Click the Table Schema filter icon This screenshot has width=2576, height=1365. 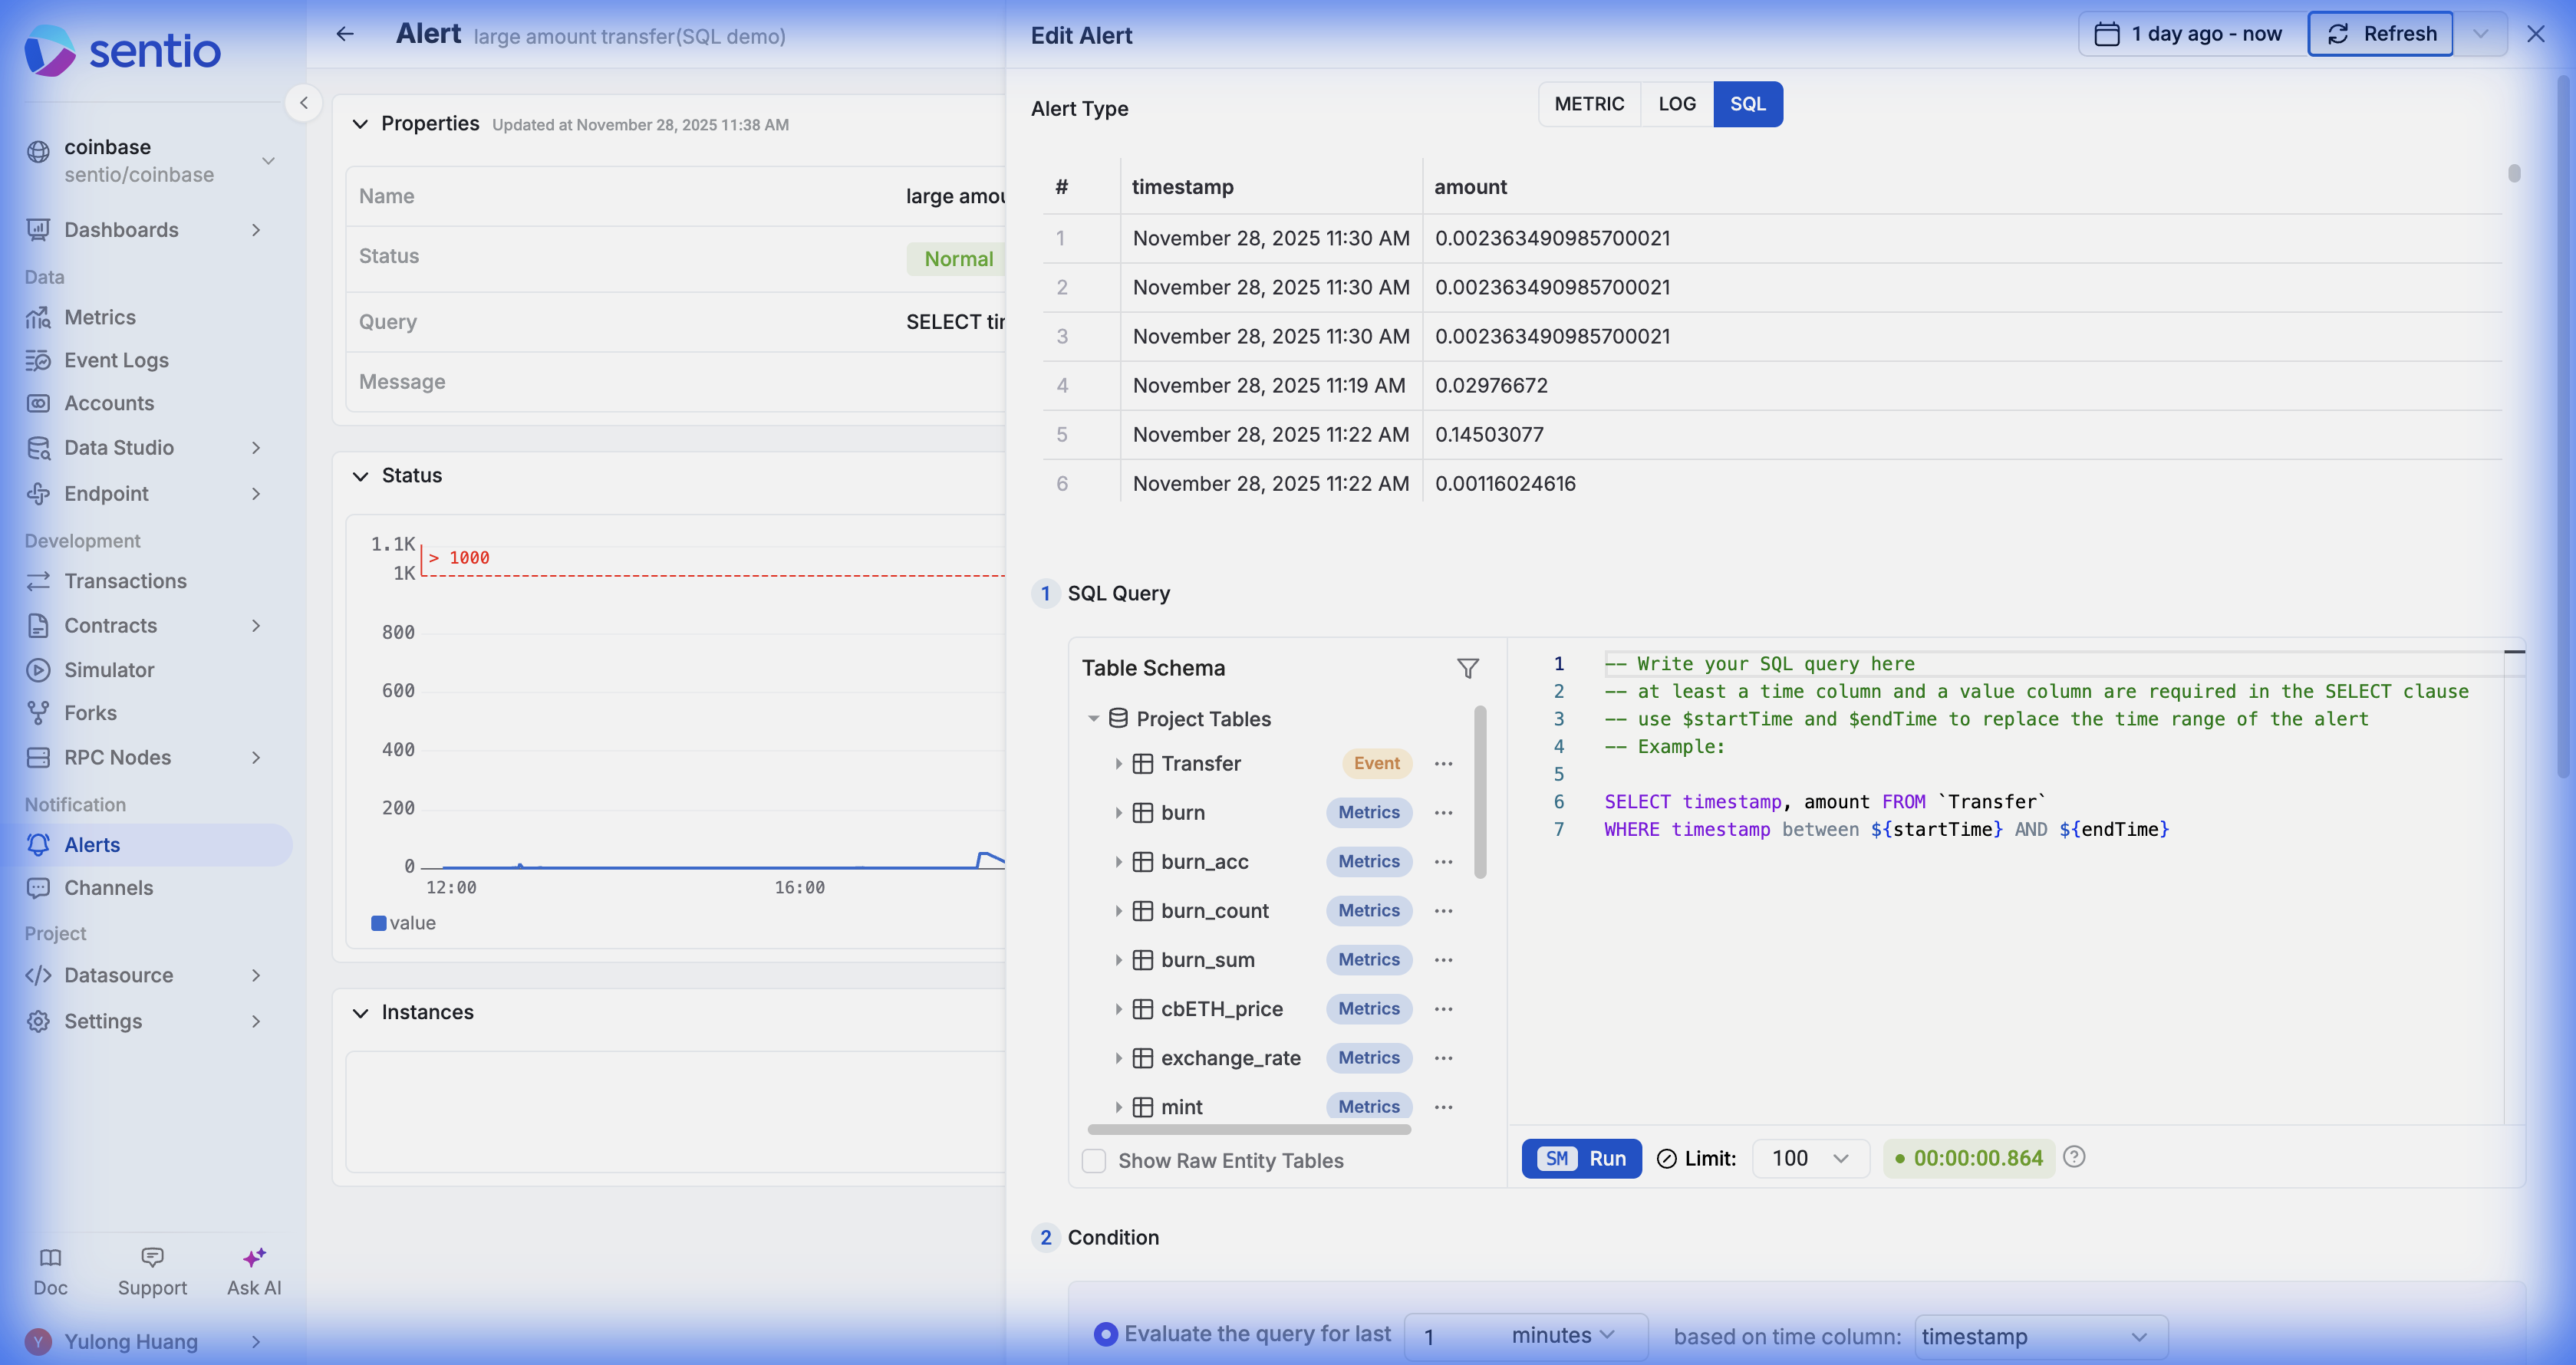coord(1467,668)
